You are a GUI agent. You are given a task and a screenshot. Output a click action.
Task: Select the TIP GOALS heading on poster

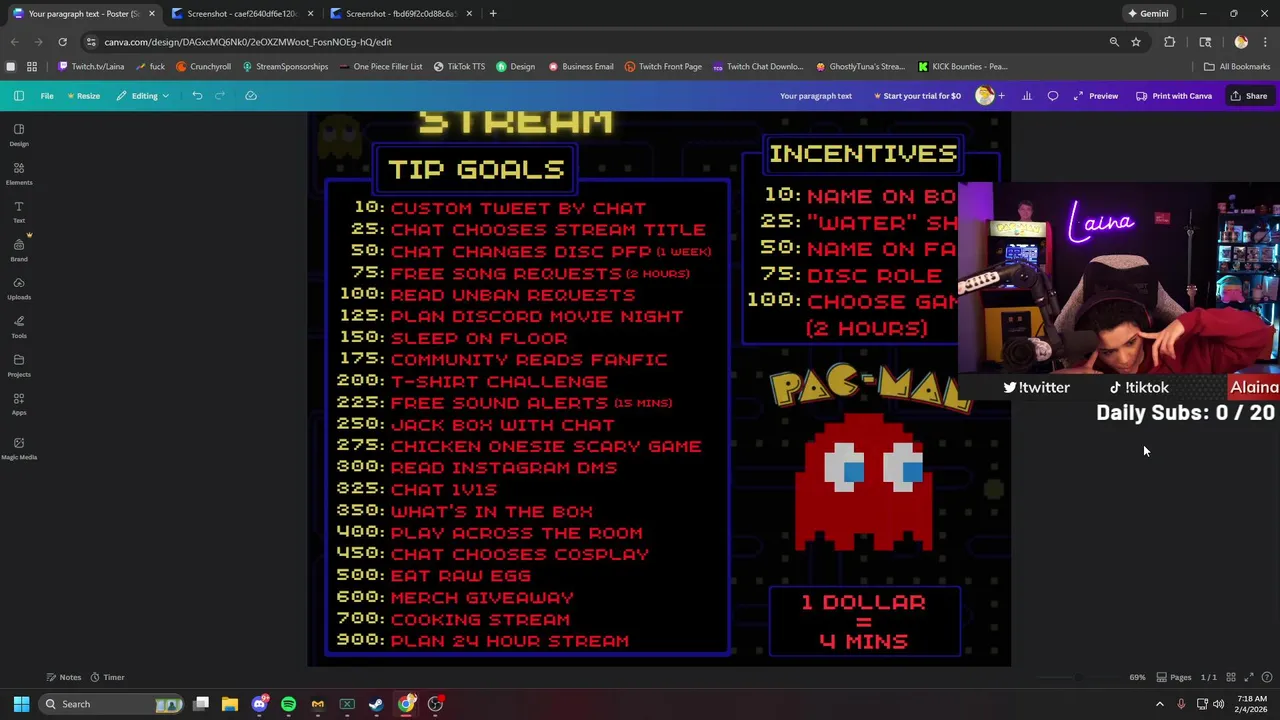point(476,169)
